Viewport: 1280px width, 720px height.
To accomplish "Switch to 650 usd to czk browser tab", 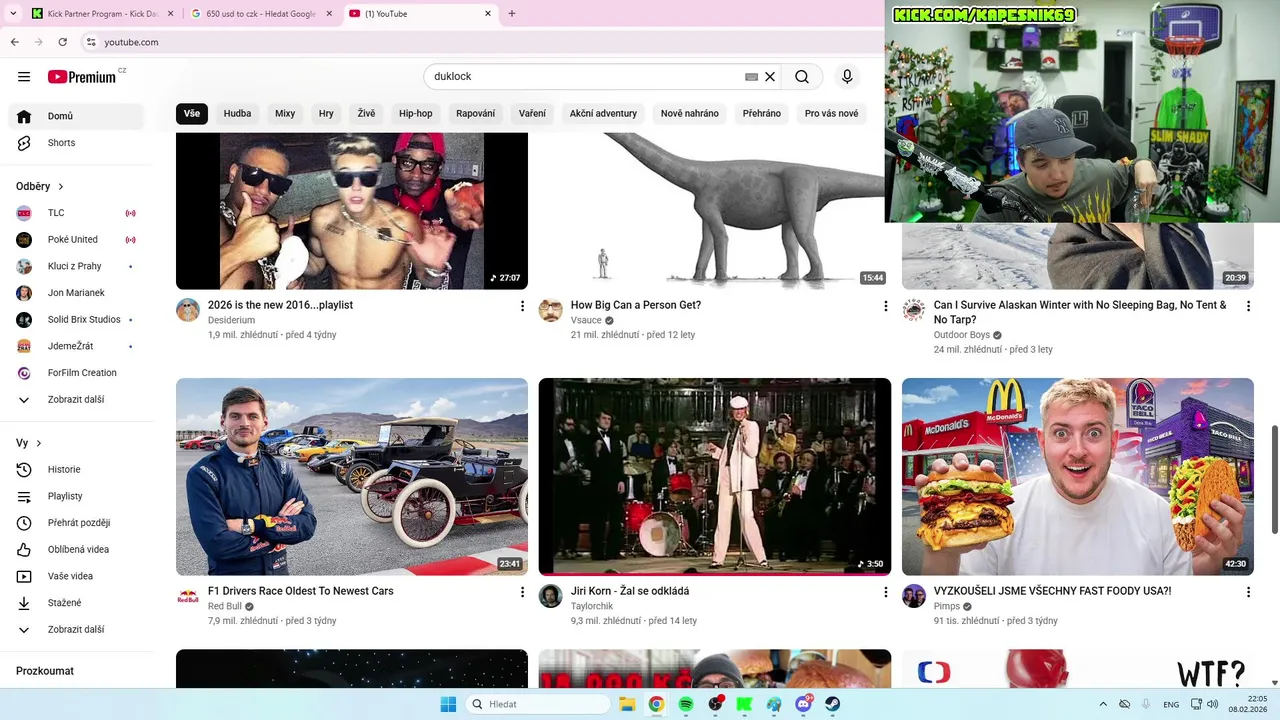I will point(260,14).
